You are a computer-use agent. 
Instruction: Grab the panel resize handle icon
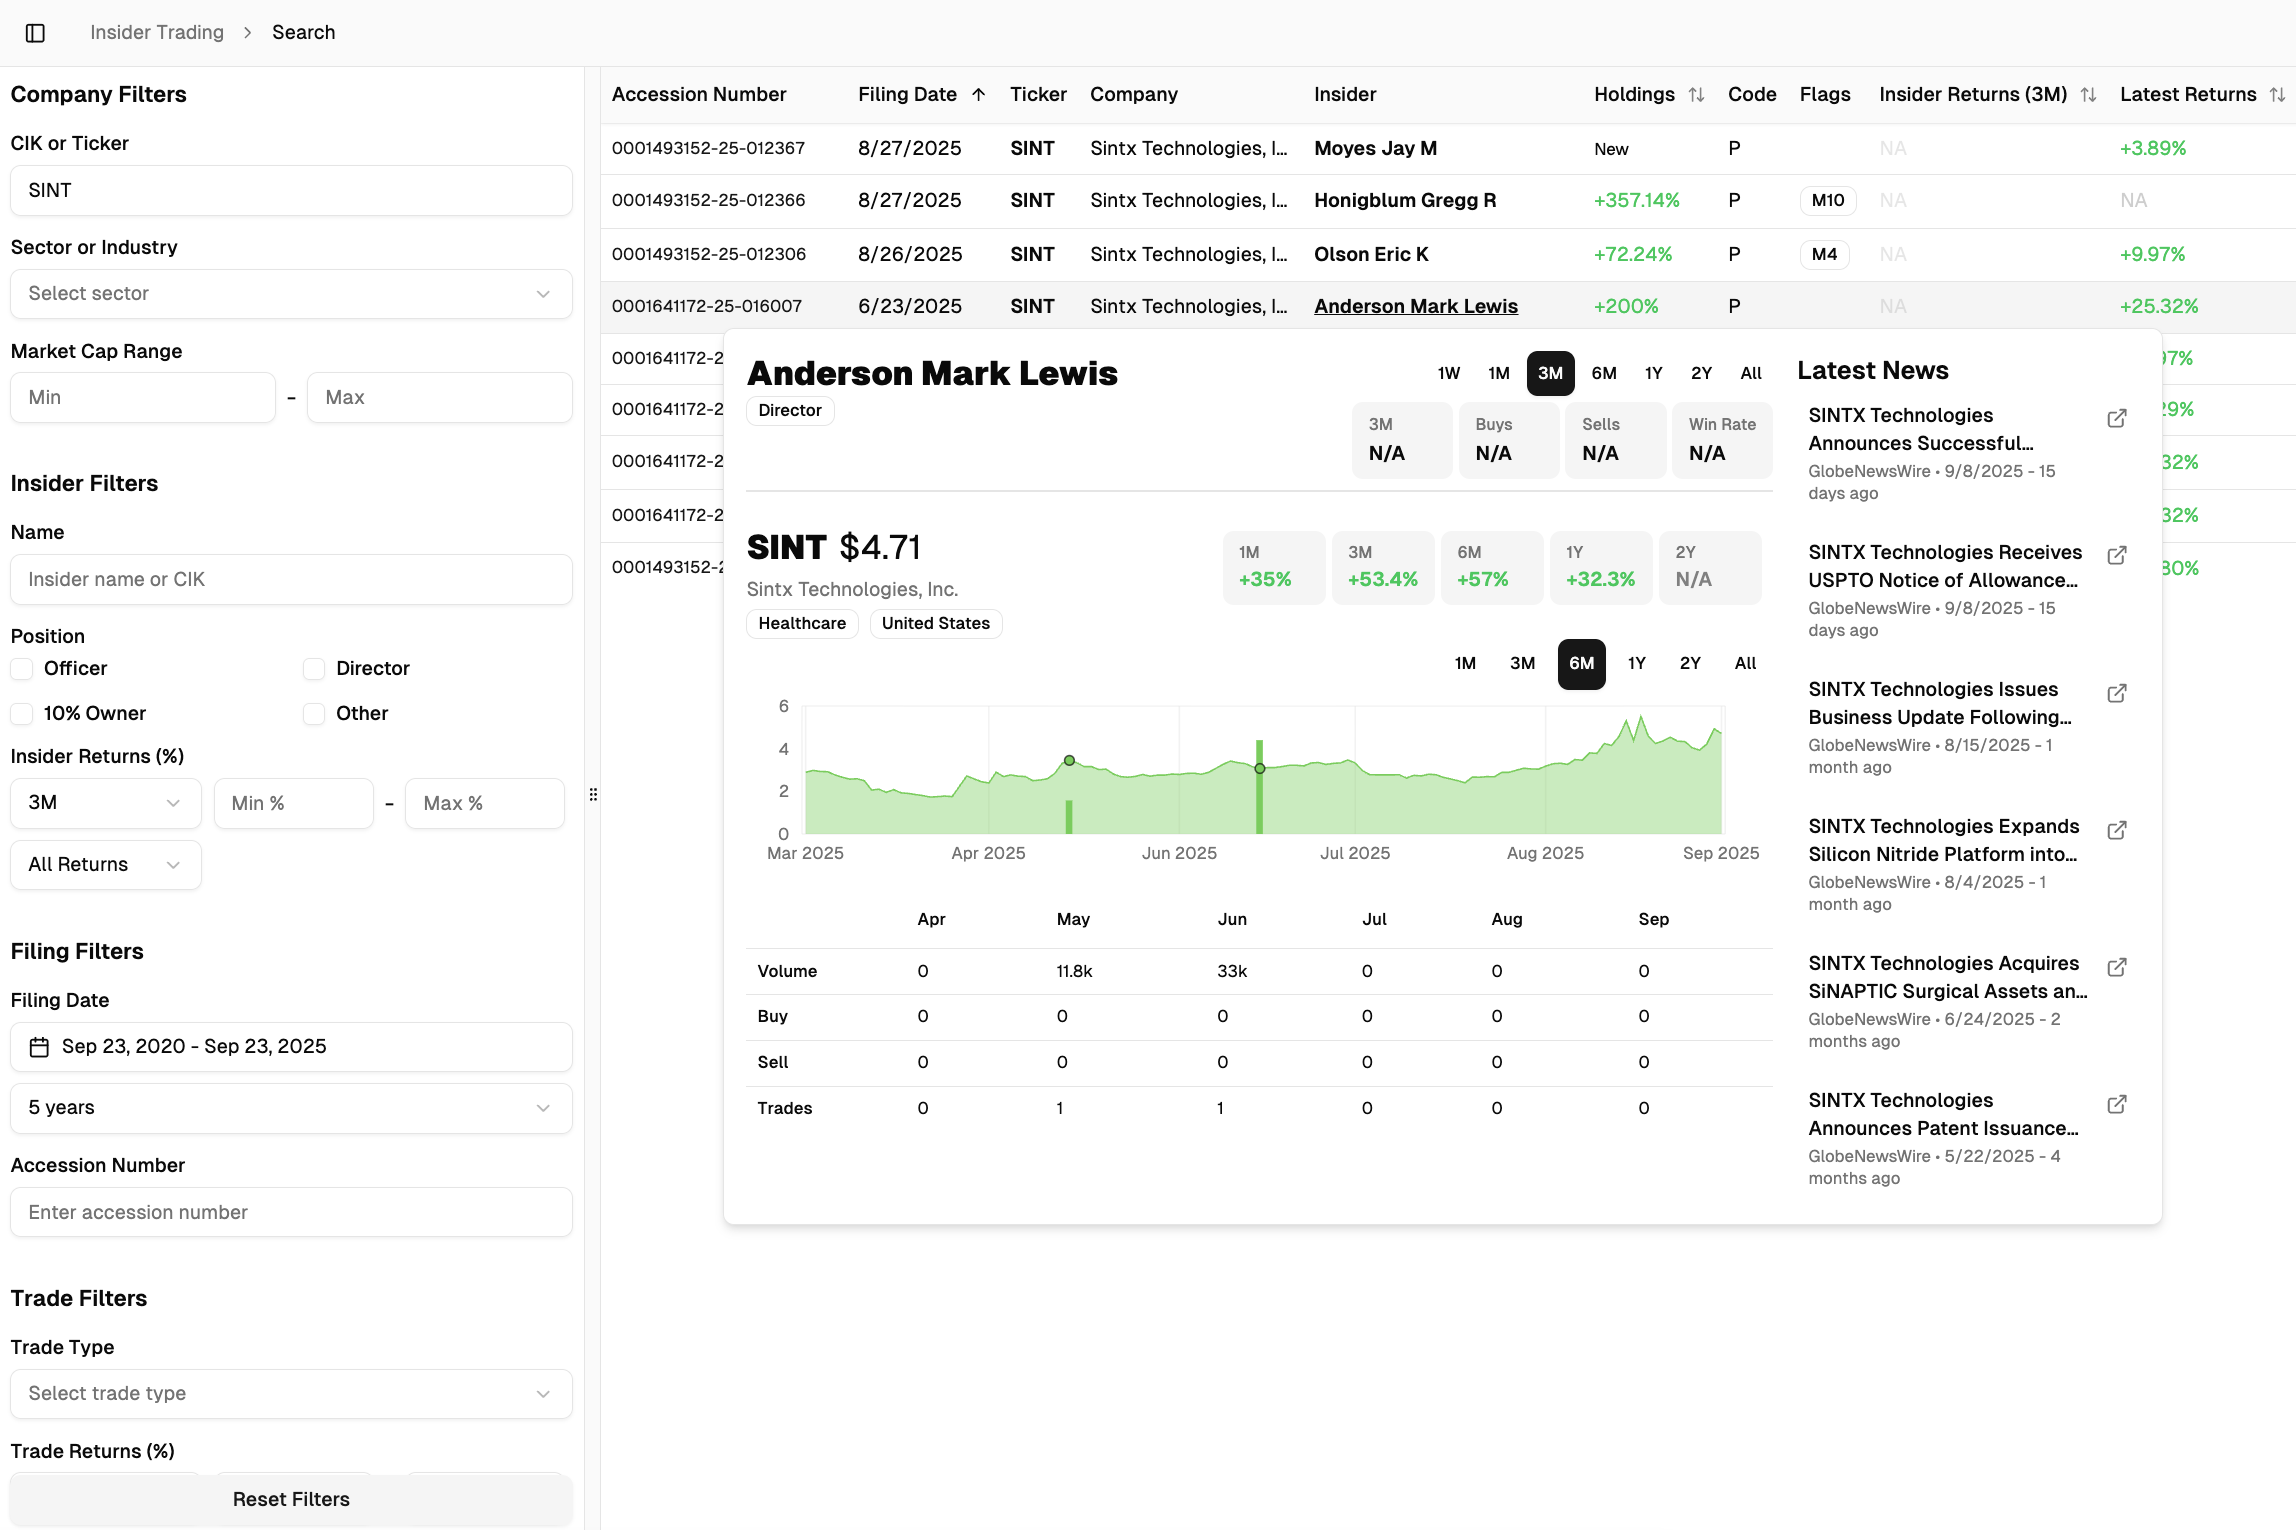[x=593, y=795]
